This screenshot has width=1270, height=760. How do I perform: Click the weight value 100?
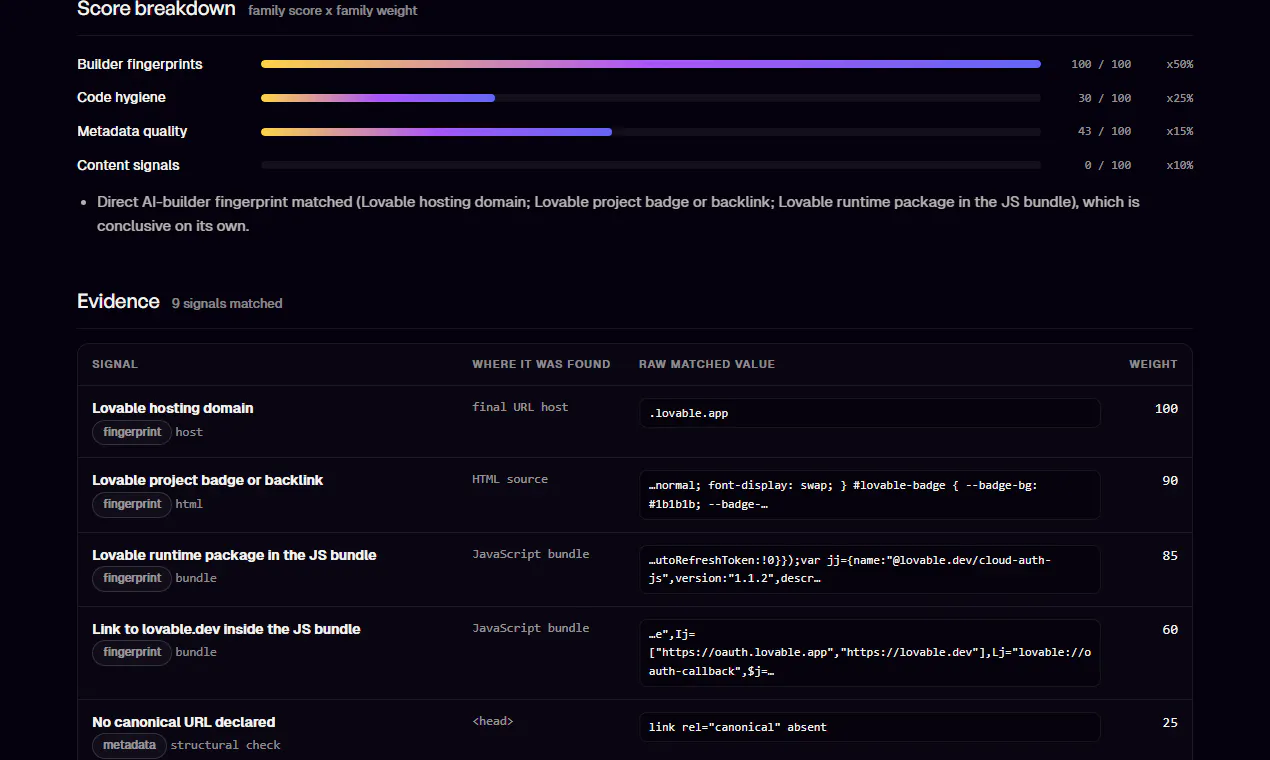[1166, 408]
